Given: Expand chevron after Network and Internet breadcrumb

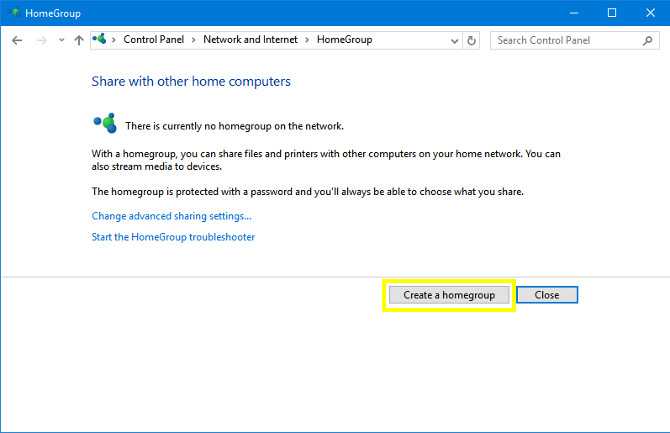Looking at the screenshot, I should [x=307, y=40].
